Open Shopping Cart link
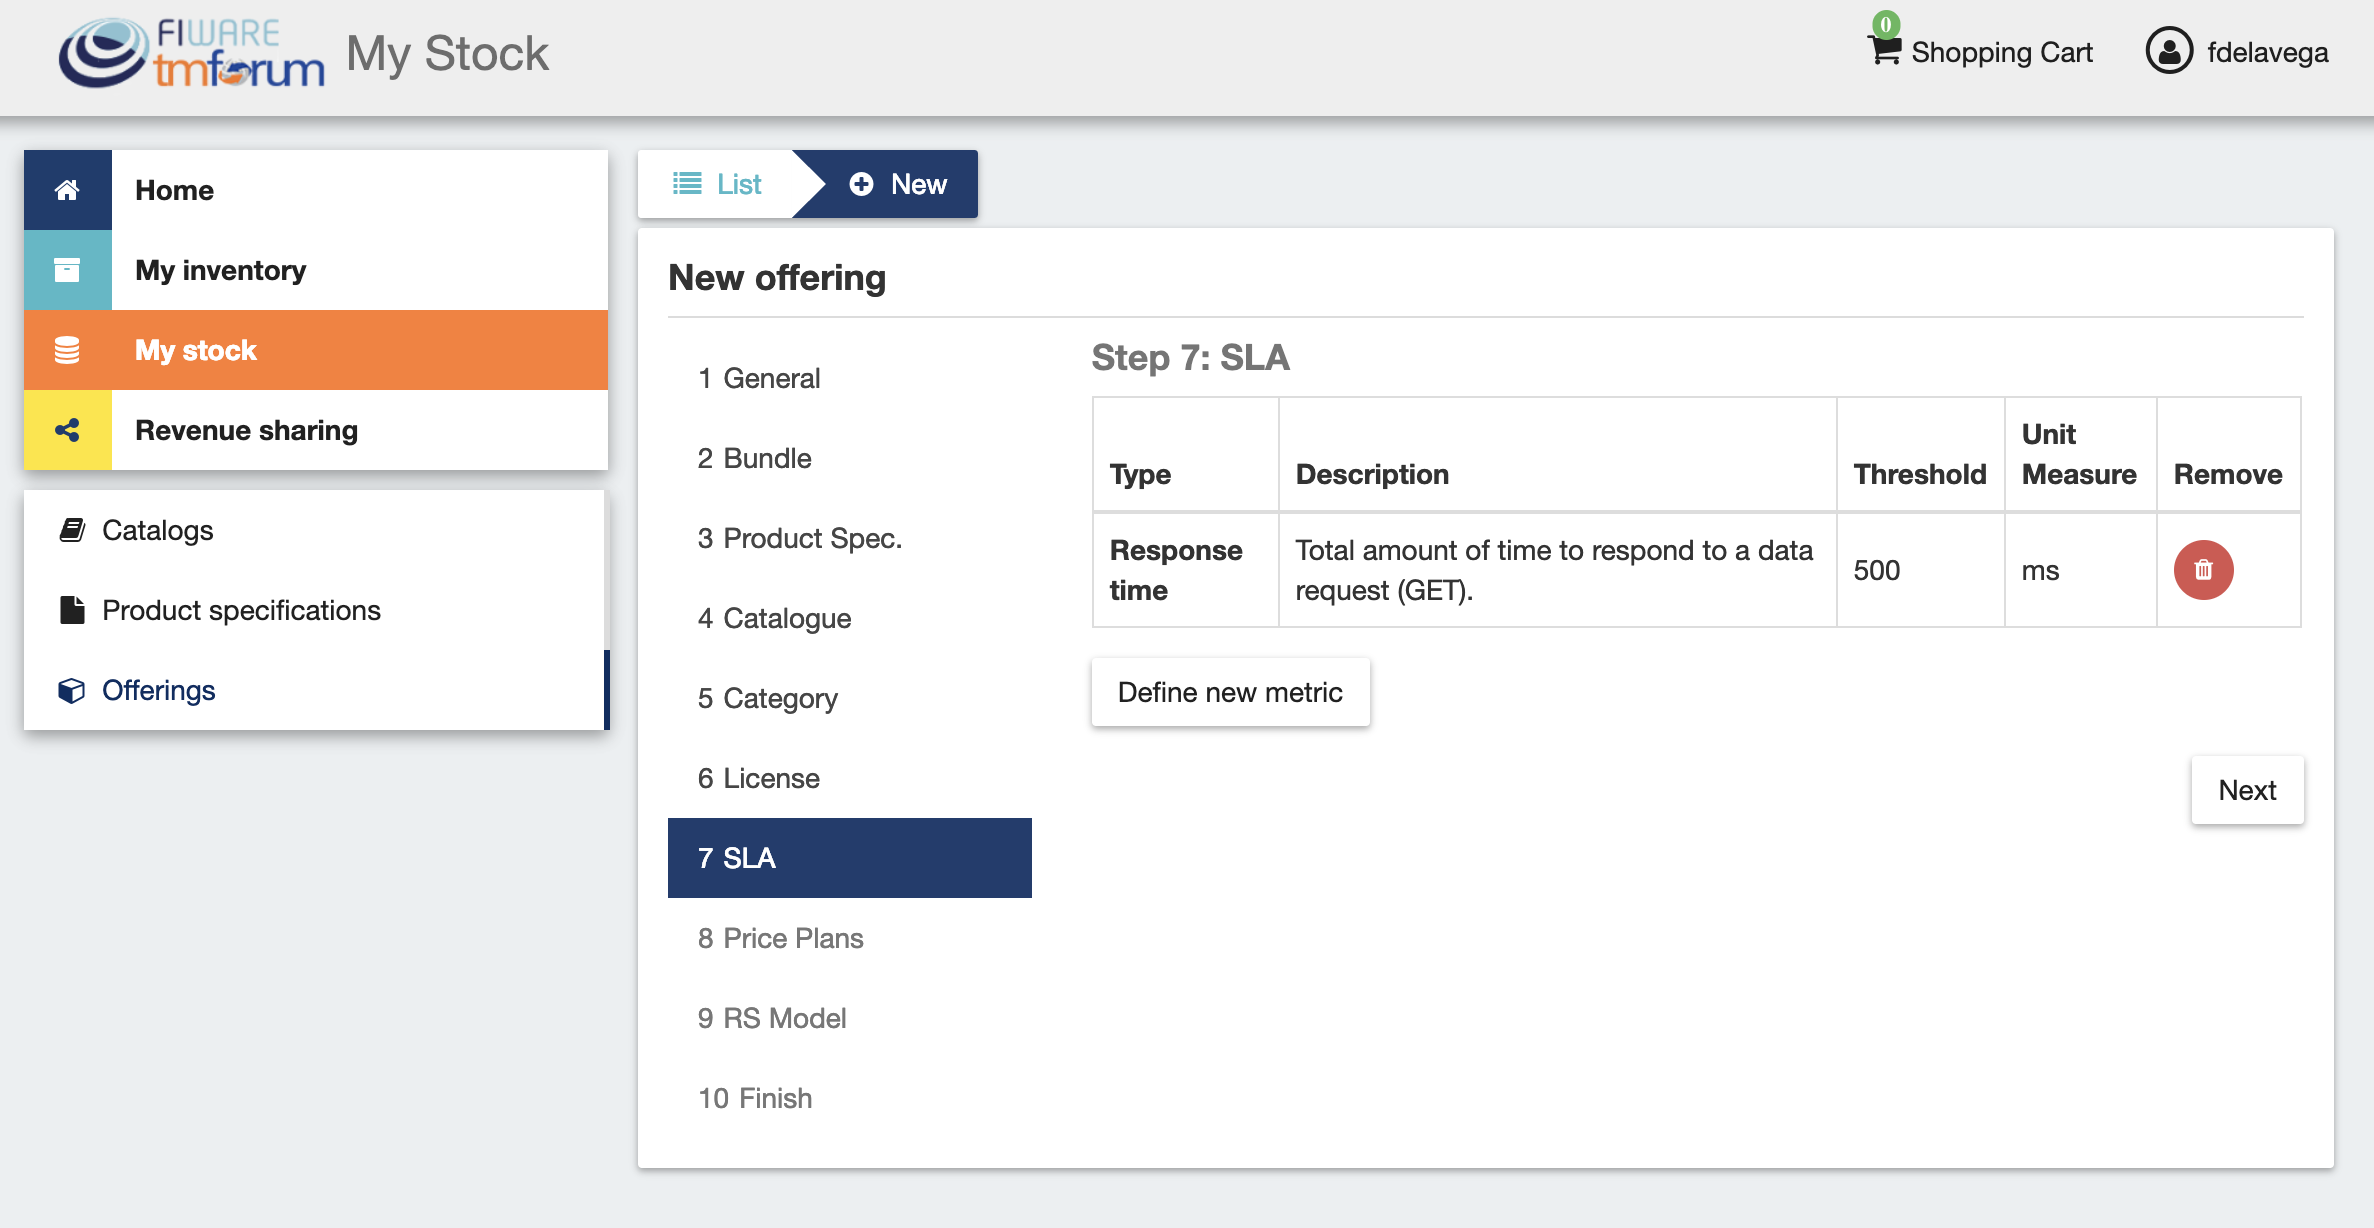Image resolution: width=2374 pixels, height=1228 pixels. pos(1981,52)
